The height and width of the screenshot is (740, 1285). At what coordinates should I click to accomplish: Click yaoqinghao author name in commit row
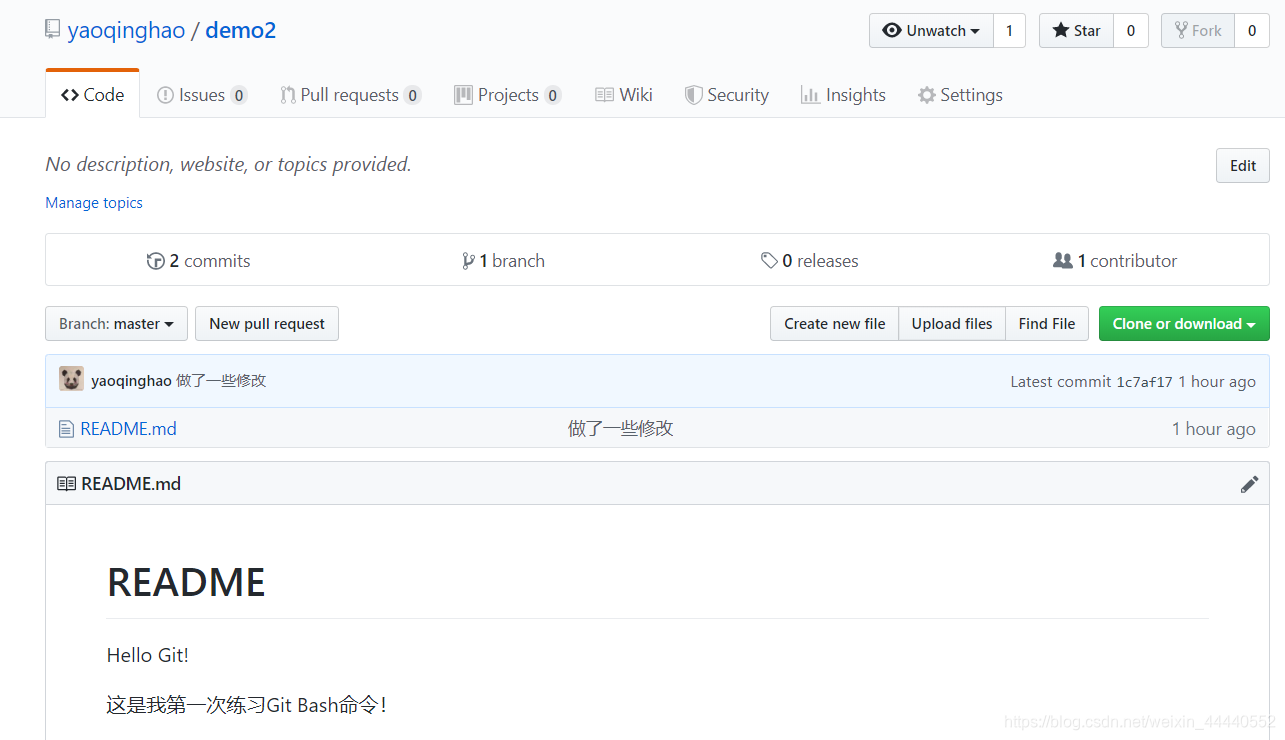[x=131, y=381]
